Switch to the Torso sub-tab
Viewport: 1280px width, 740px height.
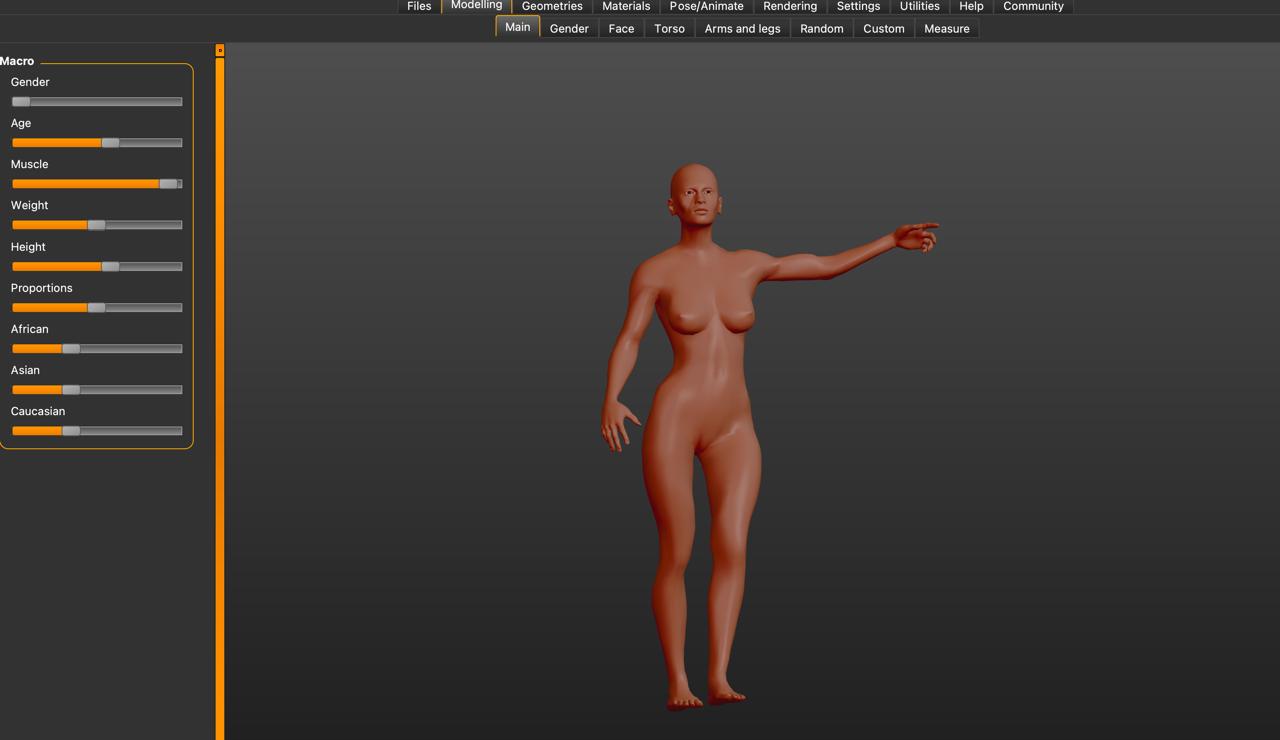point(669,29)
